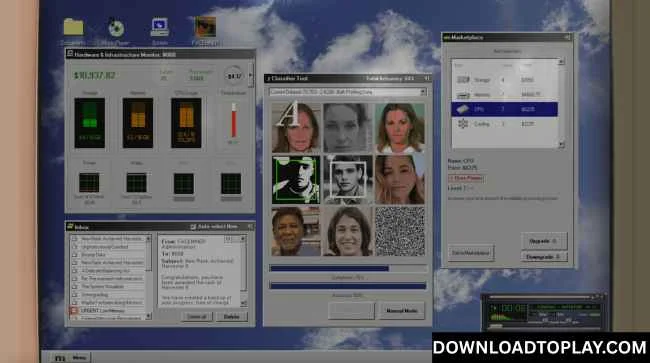Select the smiling face thumbnail in bottom row
The height and width of the screenshot is (363, 650).
(348, 231)
